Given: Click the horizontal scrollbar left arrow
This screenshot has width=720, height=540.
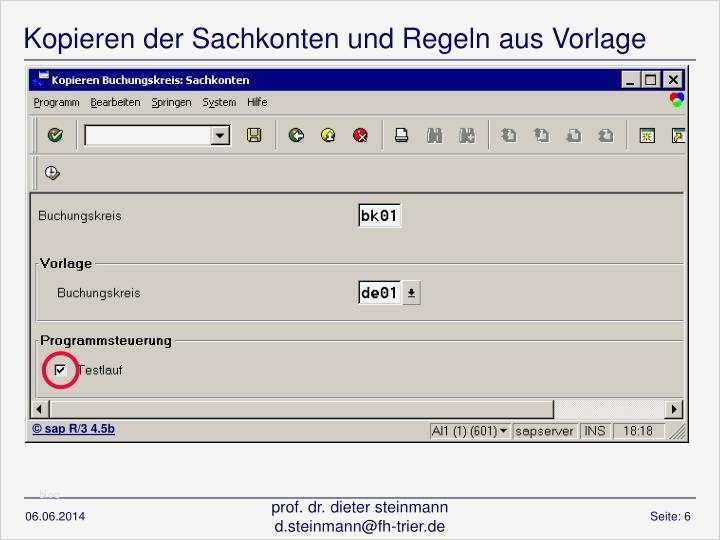Looking at the screenshot, I should (39, 408).
